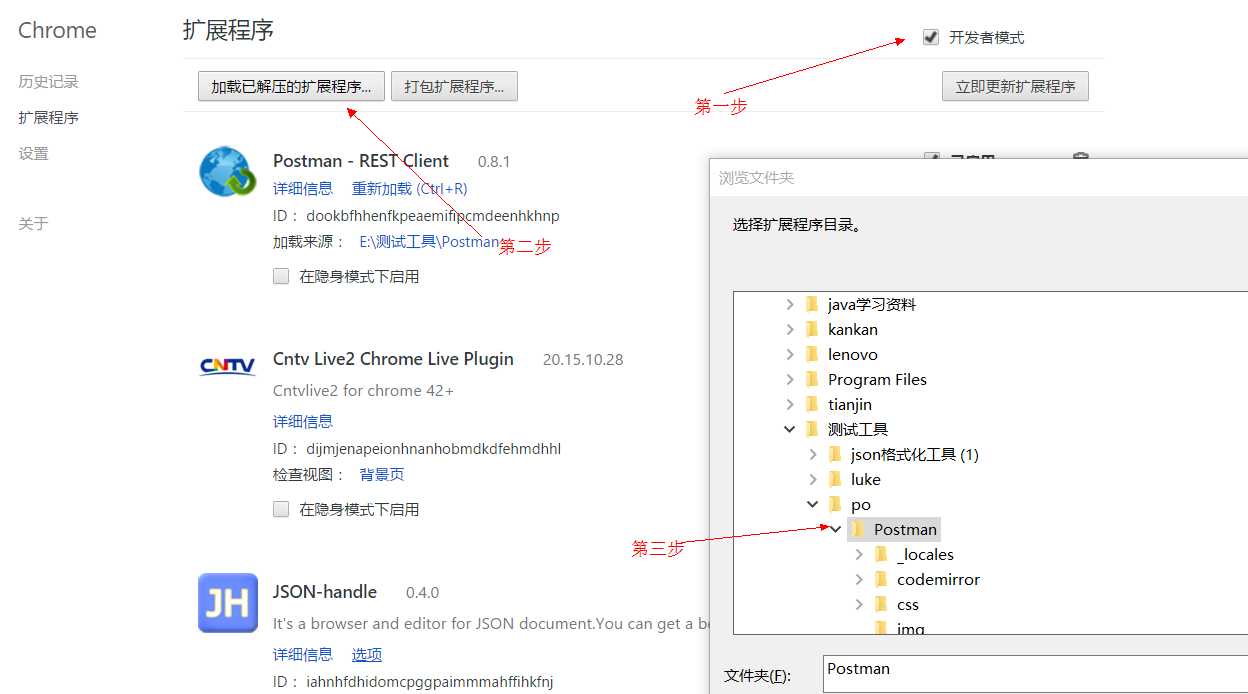Viewport: 1248px width, 694px height.
Task: Open 详细信息 link for JSON-handle
Action: pos(303,655)
